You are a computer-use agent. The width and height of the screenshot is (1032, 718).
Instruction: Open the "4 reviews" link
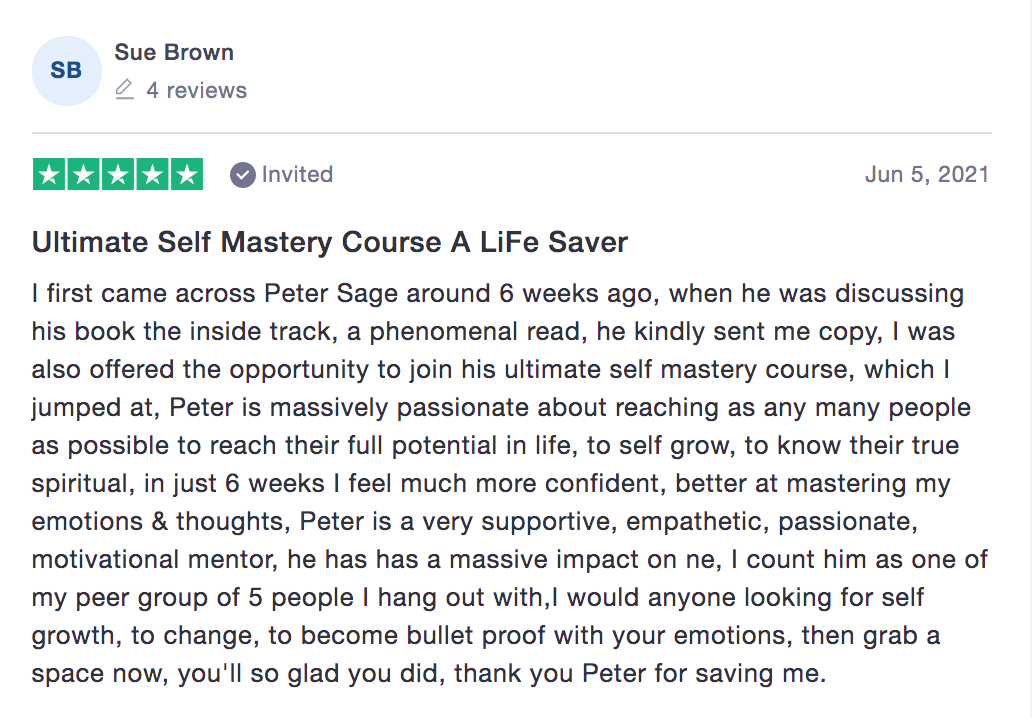point(196,90)
